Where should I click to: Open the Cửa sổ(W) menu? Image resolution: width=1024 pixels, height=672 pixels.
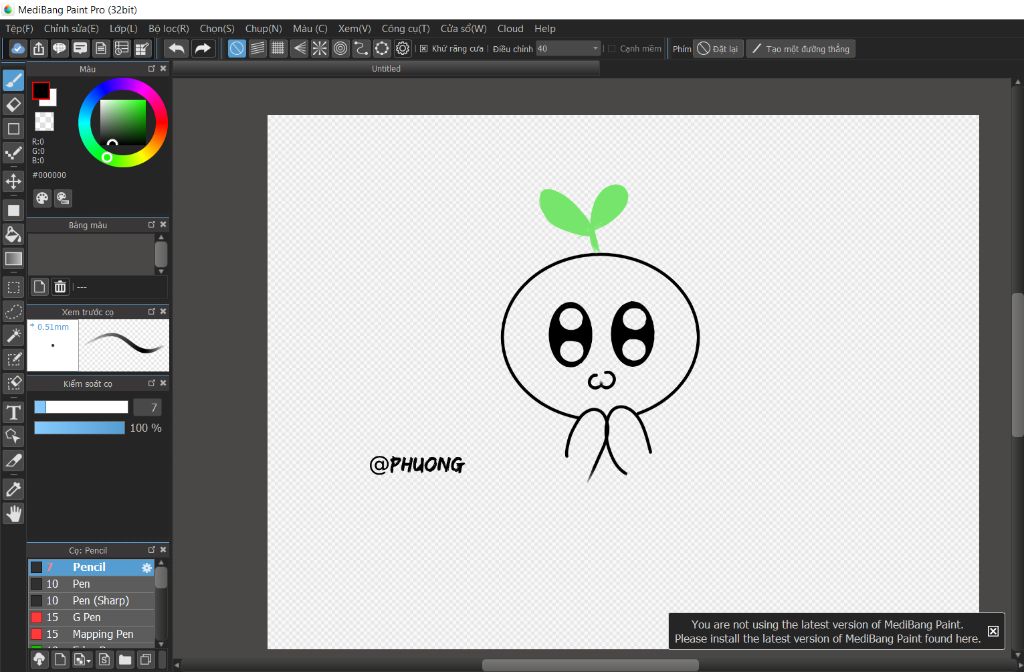click(463, 29)
